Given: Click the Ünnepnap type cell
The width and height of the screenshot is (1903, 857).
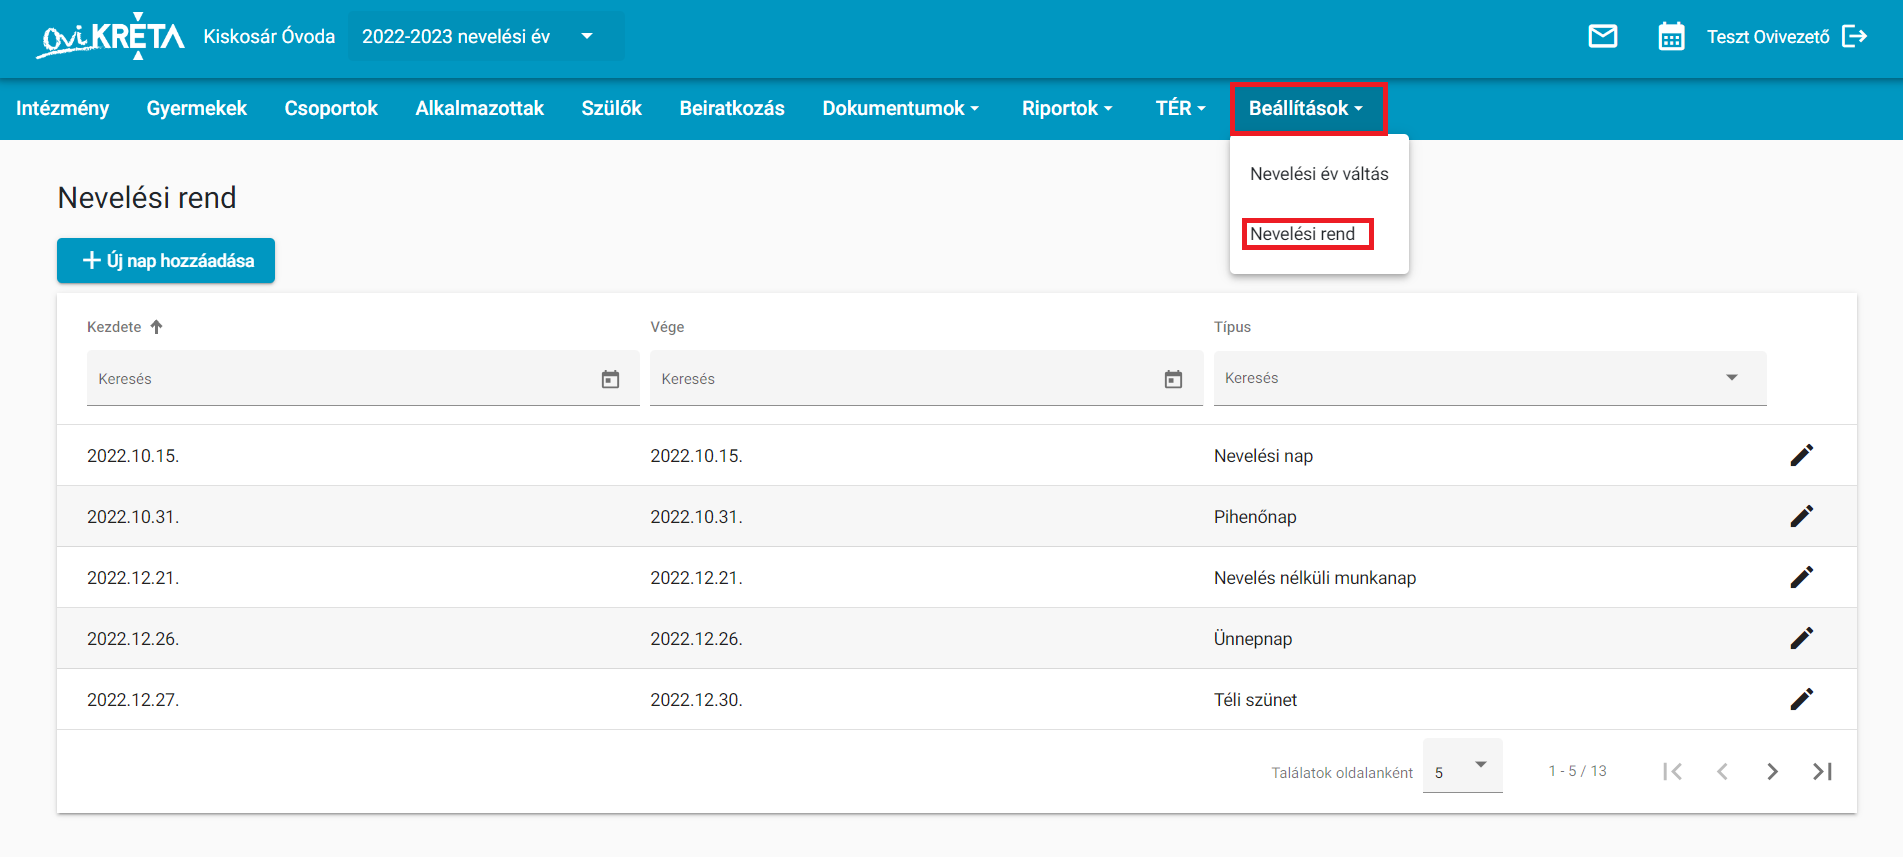Looking at the screenshot, I should pos(1253,639).
